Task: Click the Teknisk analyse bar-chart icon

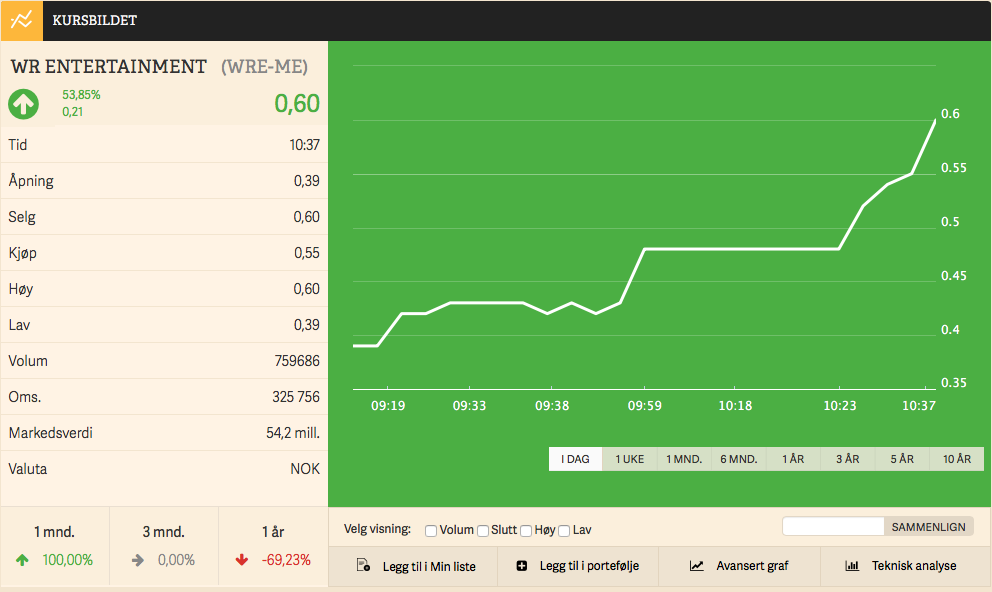Action: pos(852,566)
